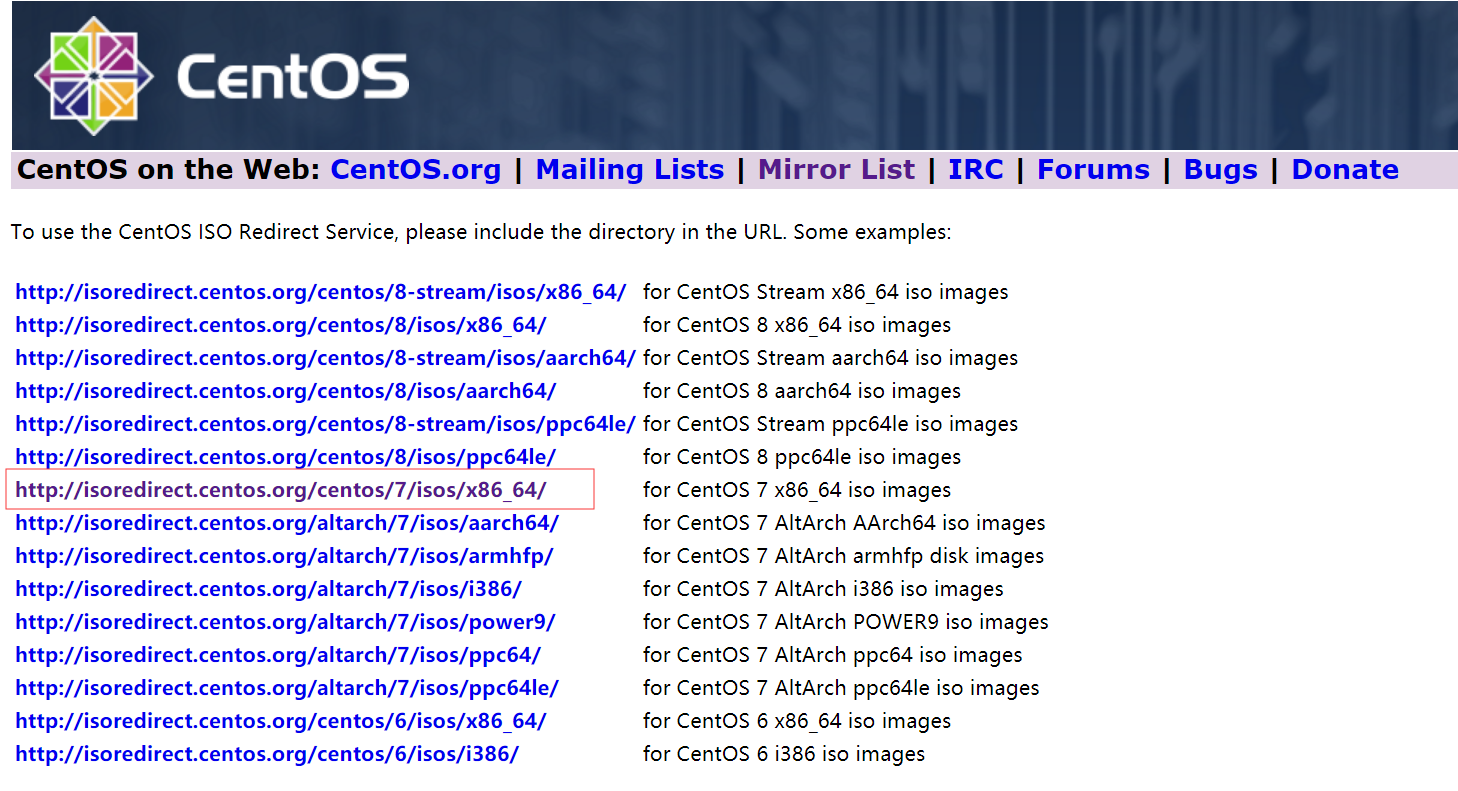Click the Donate link
The width and height of the screenshot is (1458, 791).
point(1345,170)
